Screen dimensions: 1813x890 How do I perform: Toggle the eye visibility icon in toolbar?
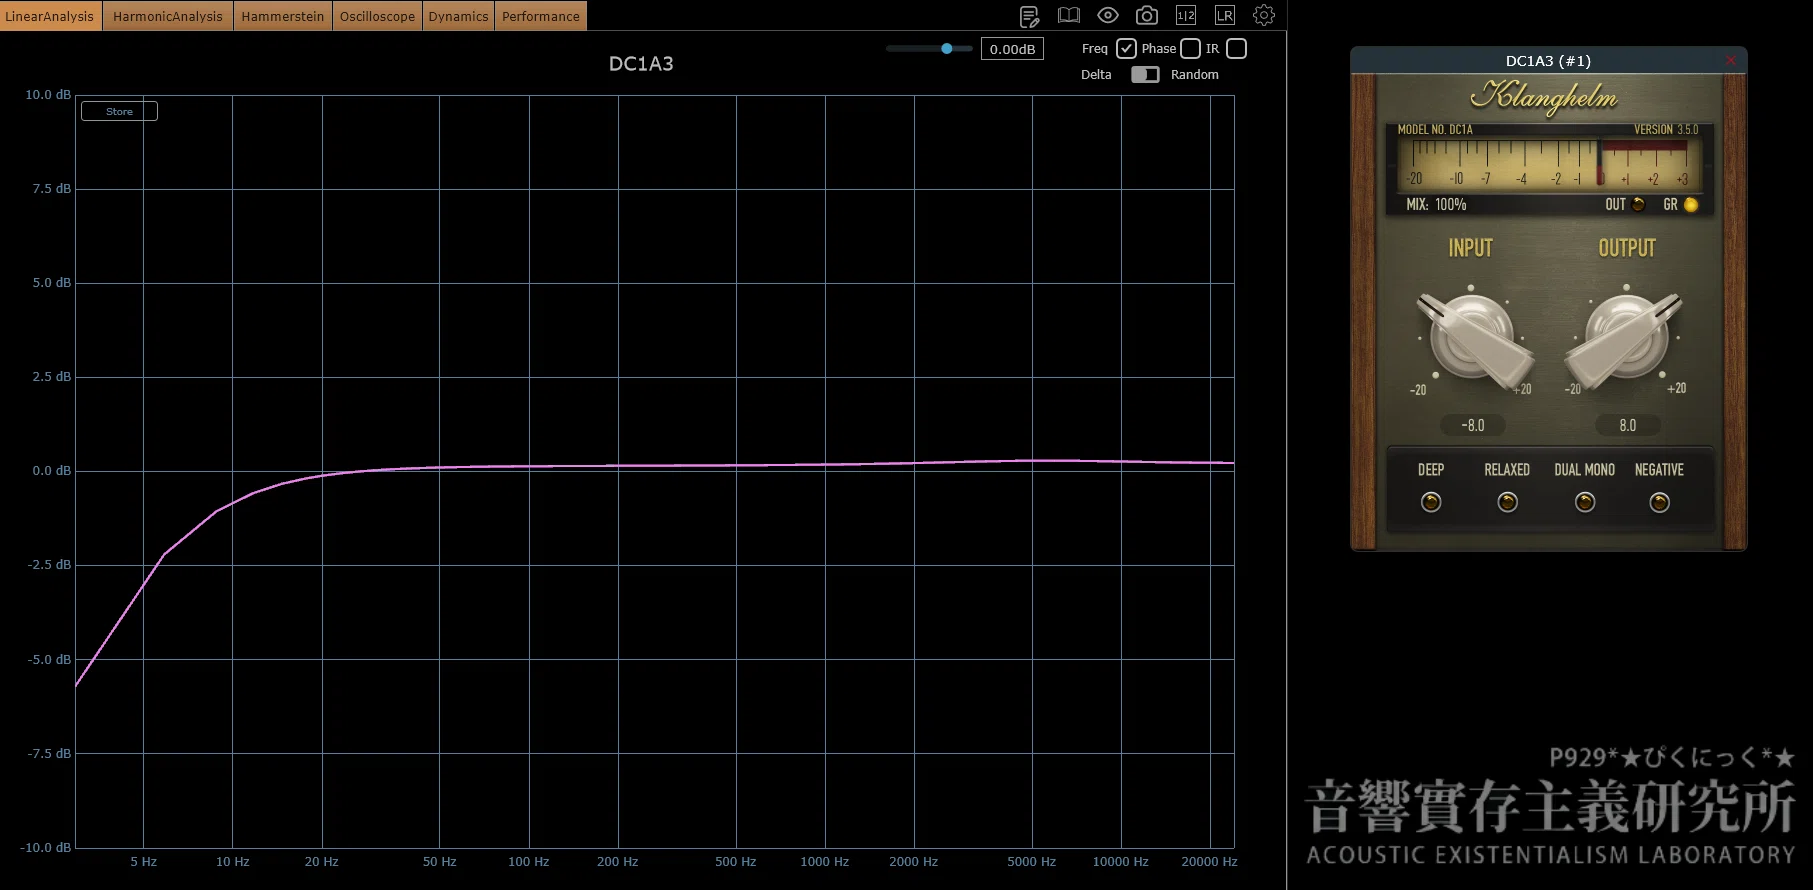[x=1108, y=16]
